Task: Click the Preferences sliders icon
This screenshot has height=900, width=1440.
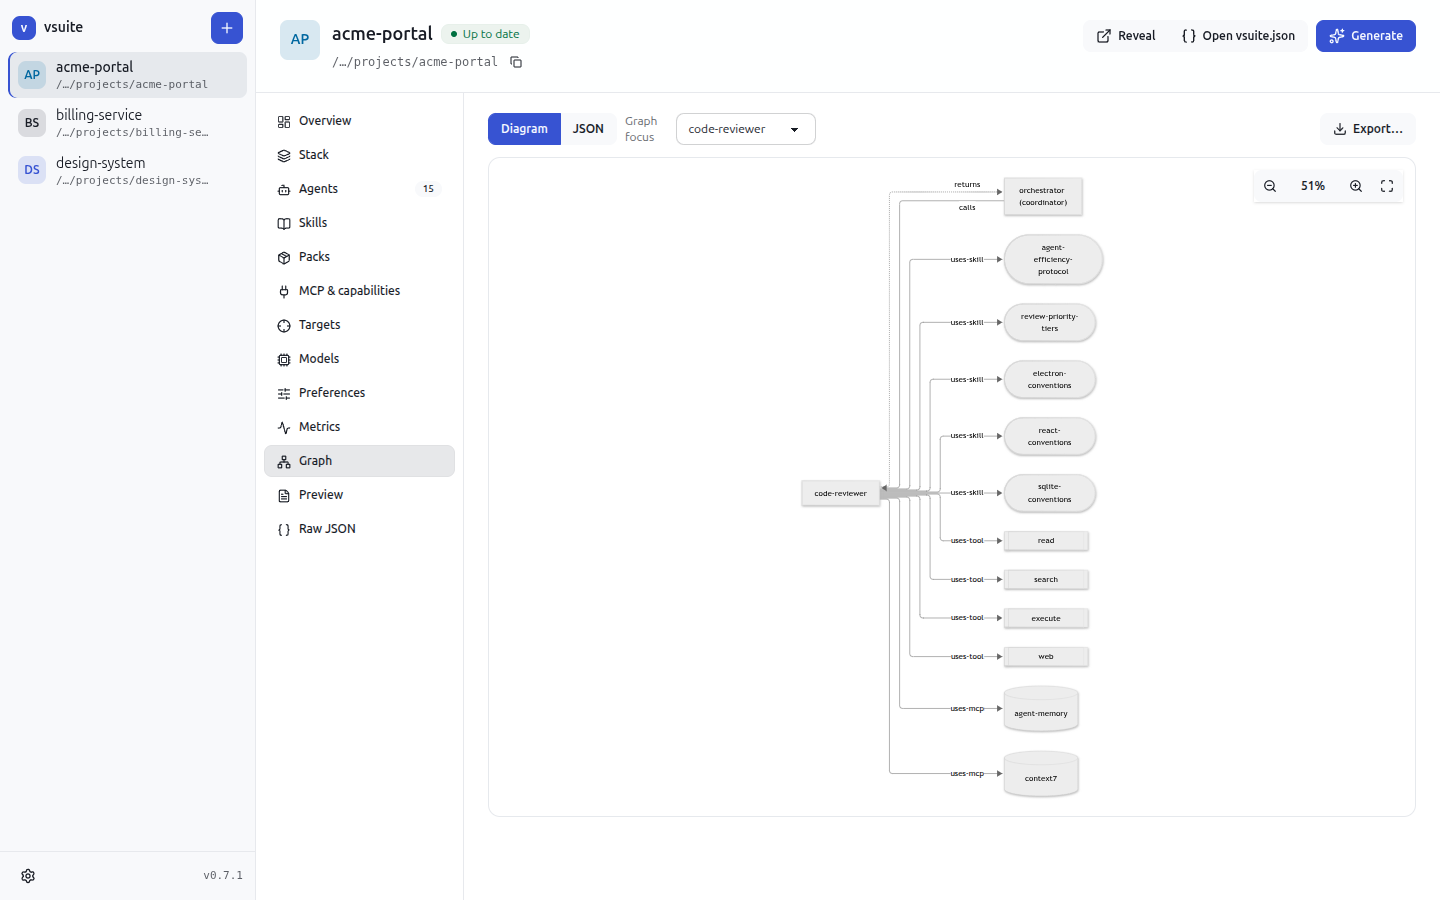Action: tap(284, 393)
